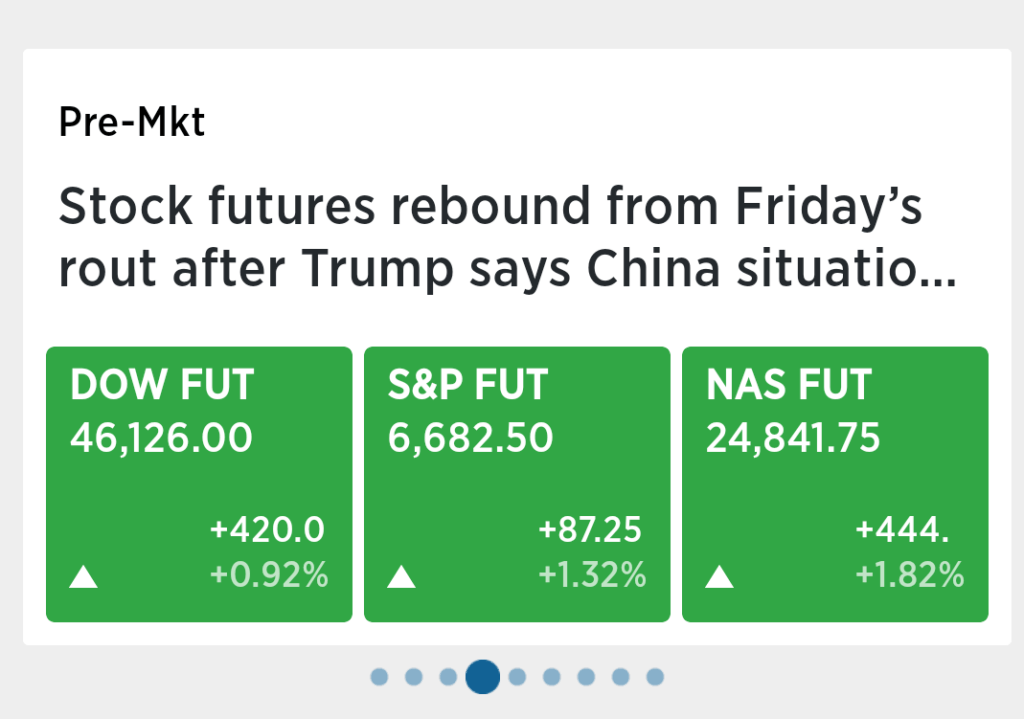Click the up arrow in the NAS FUT tile
This screenshot has width=1024, height=719.
click(x=720, y=577)
